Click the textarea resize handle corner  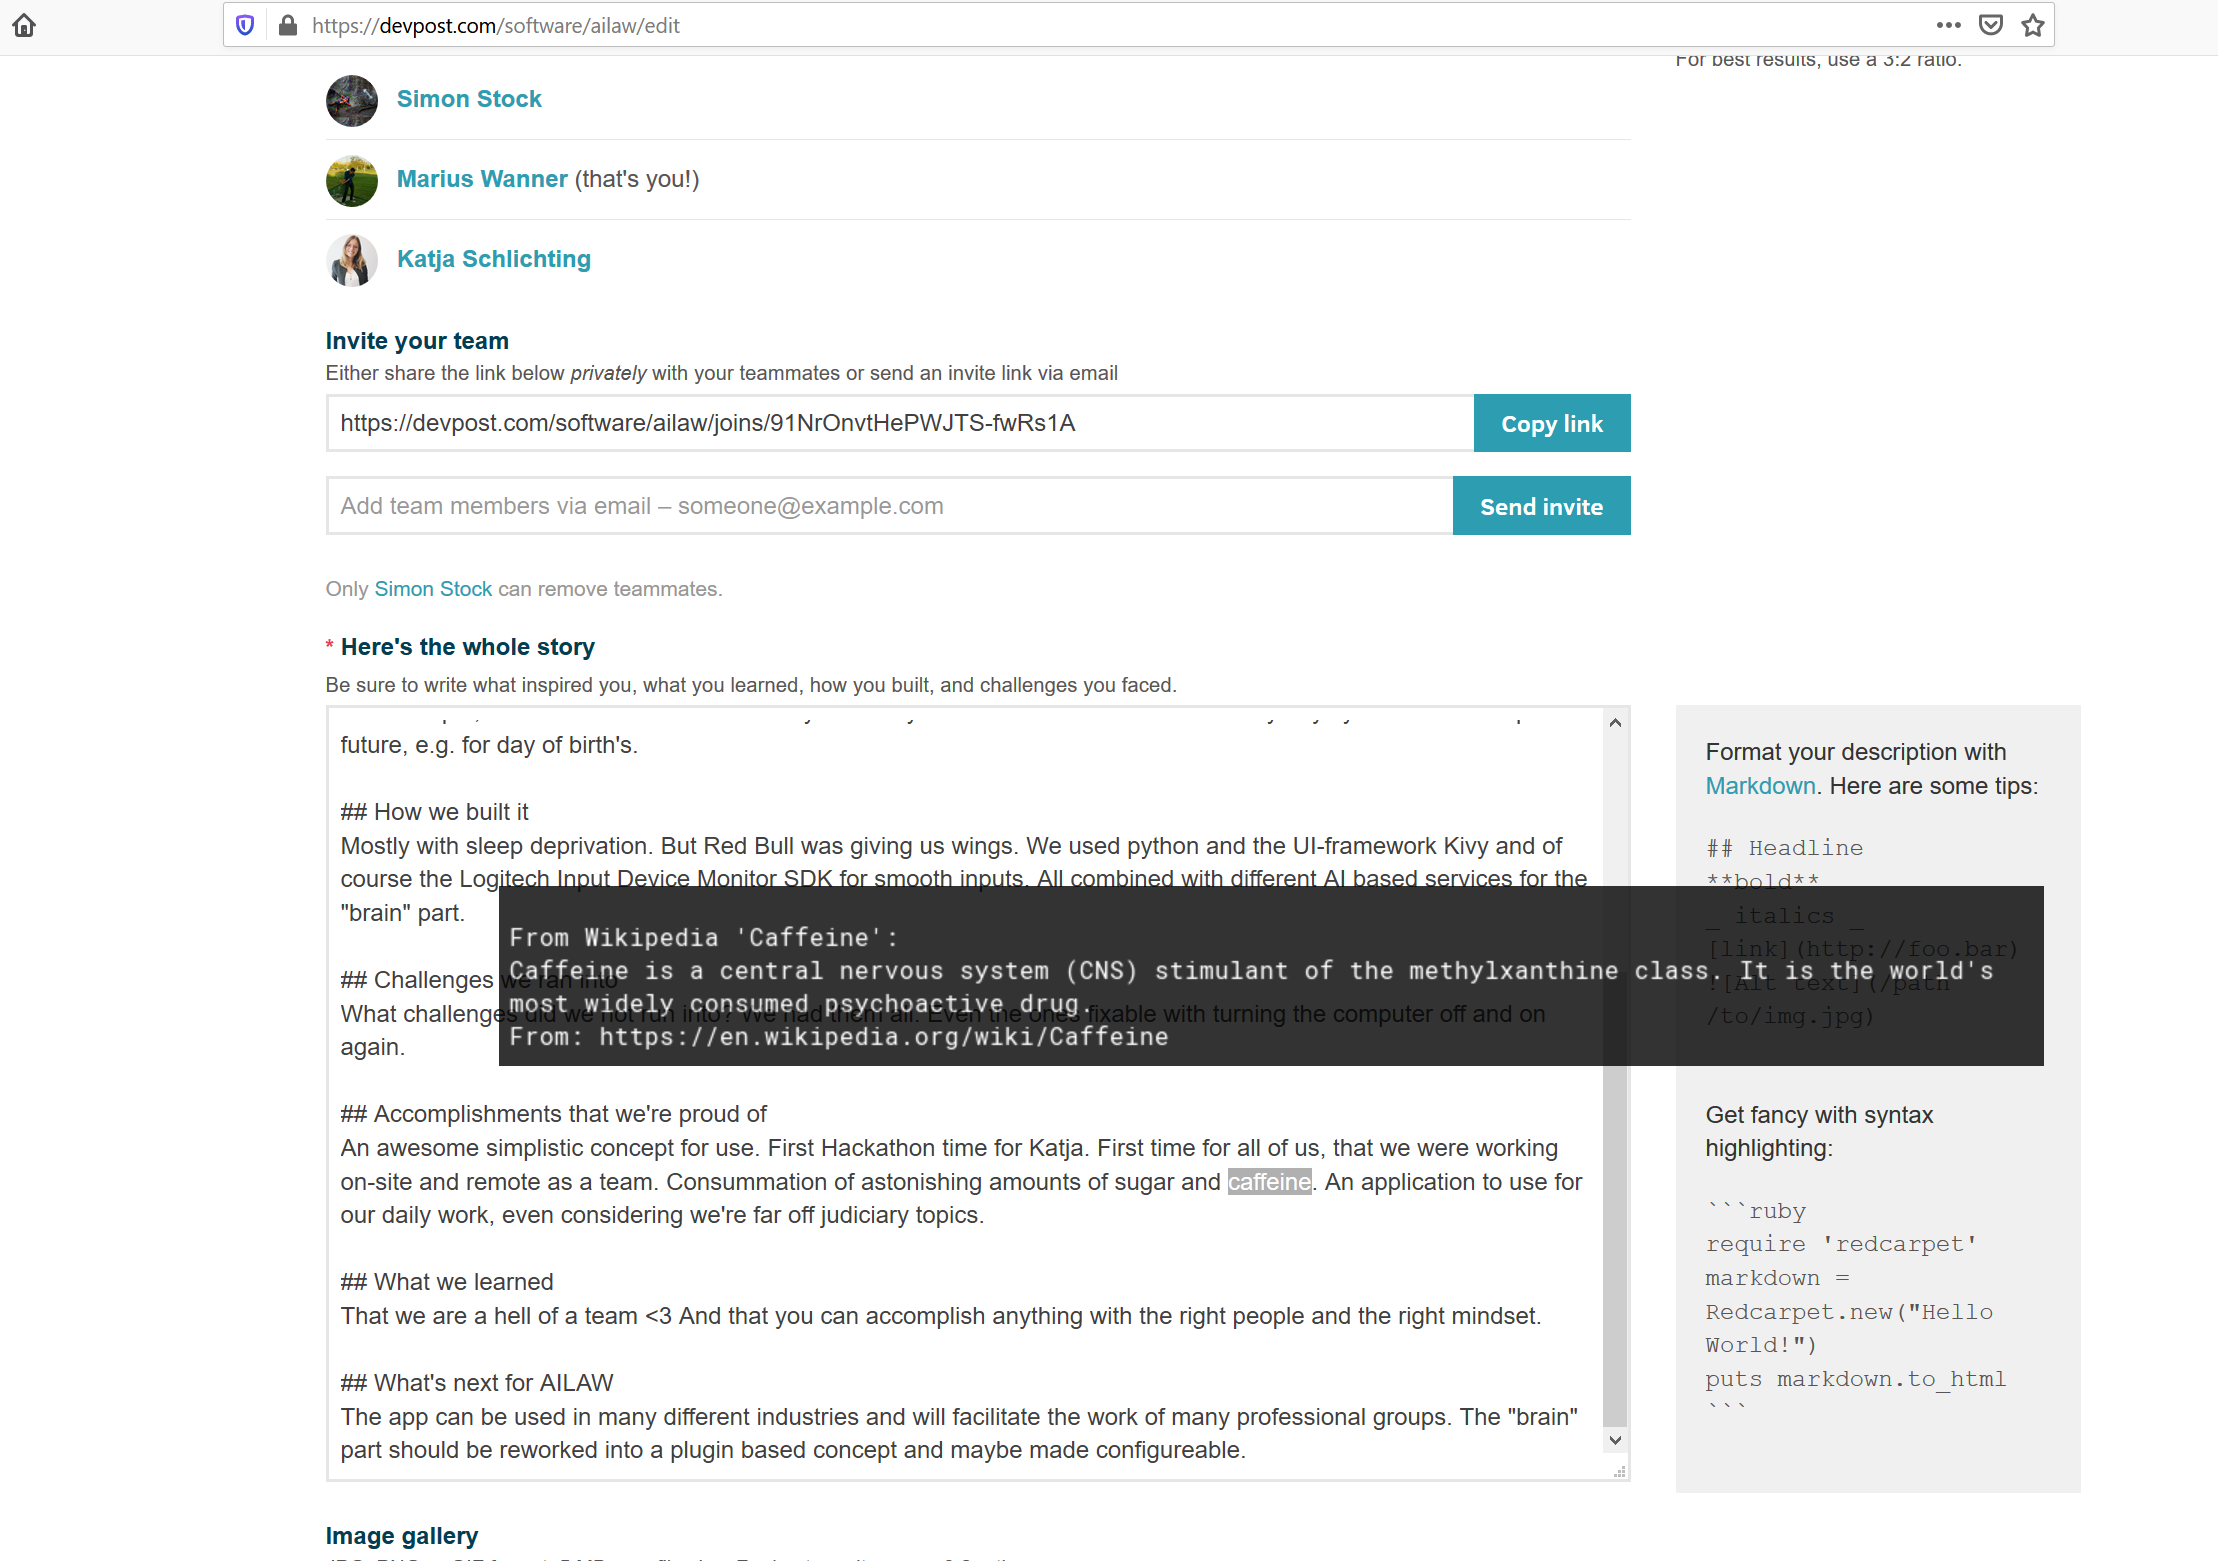point(1619,1472)
